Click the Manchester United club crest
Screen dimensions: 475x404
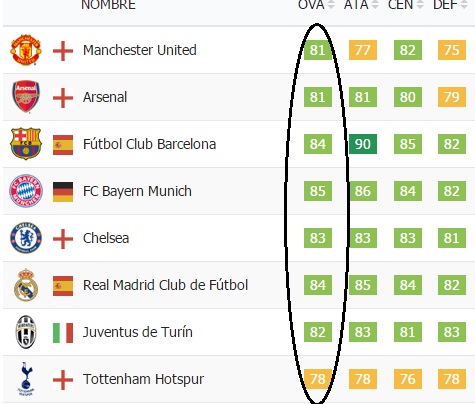click(26, 50)
